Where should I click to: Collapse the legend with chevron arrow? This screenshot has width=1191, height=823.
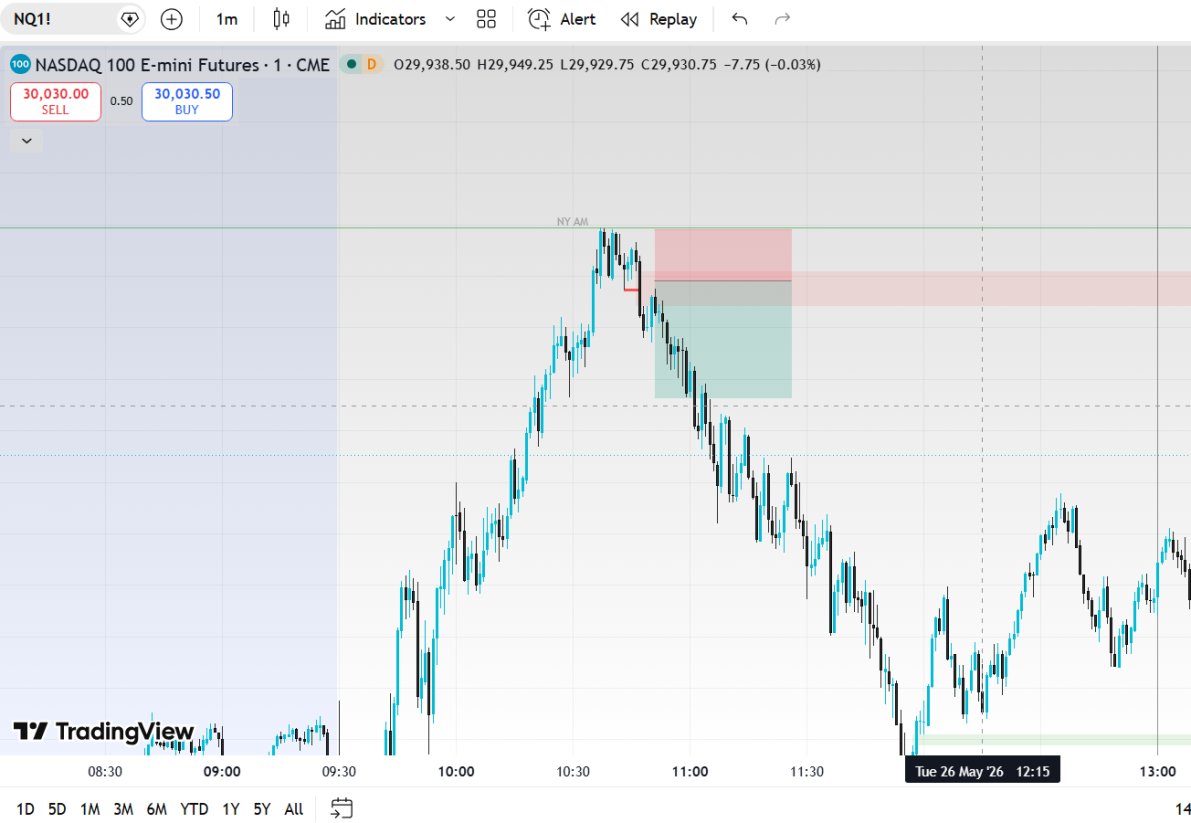27,141
